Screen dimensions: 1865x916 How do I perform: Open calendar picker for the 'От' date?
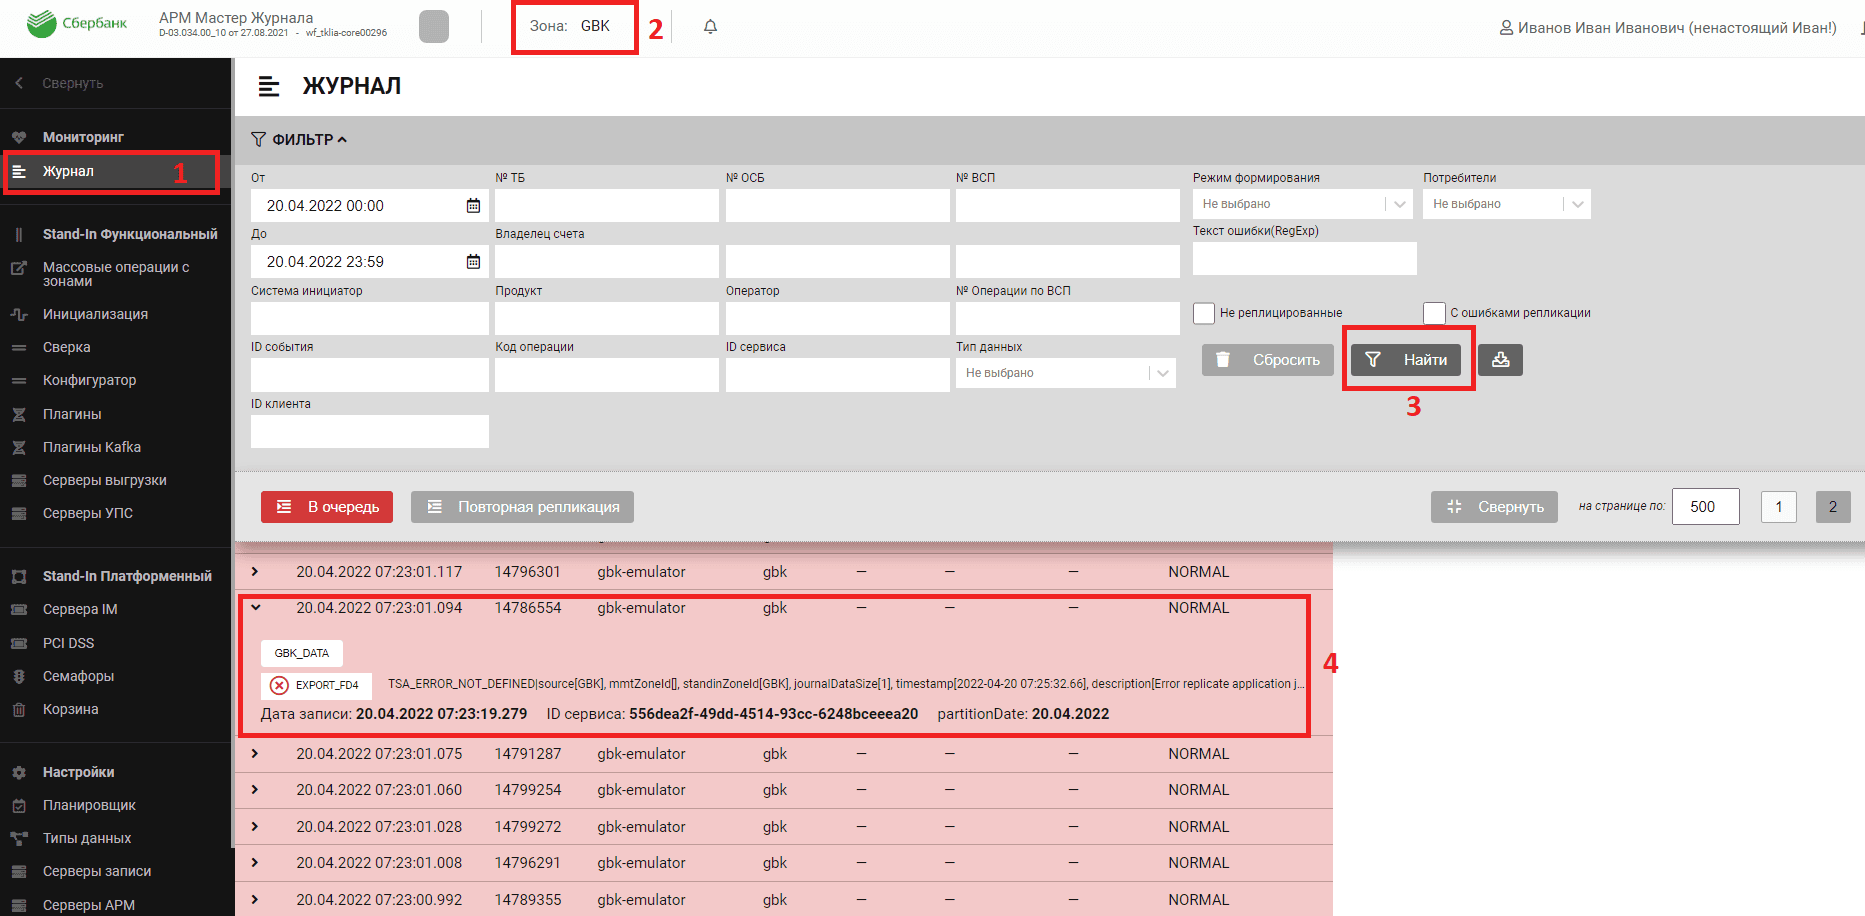[473, 206]
